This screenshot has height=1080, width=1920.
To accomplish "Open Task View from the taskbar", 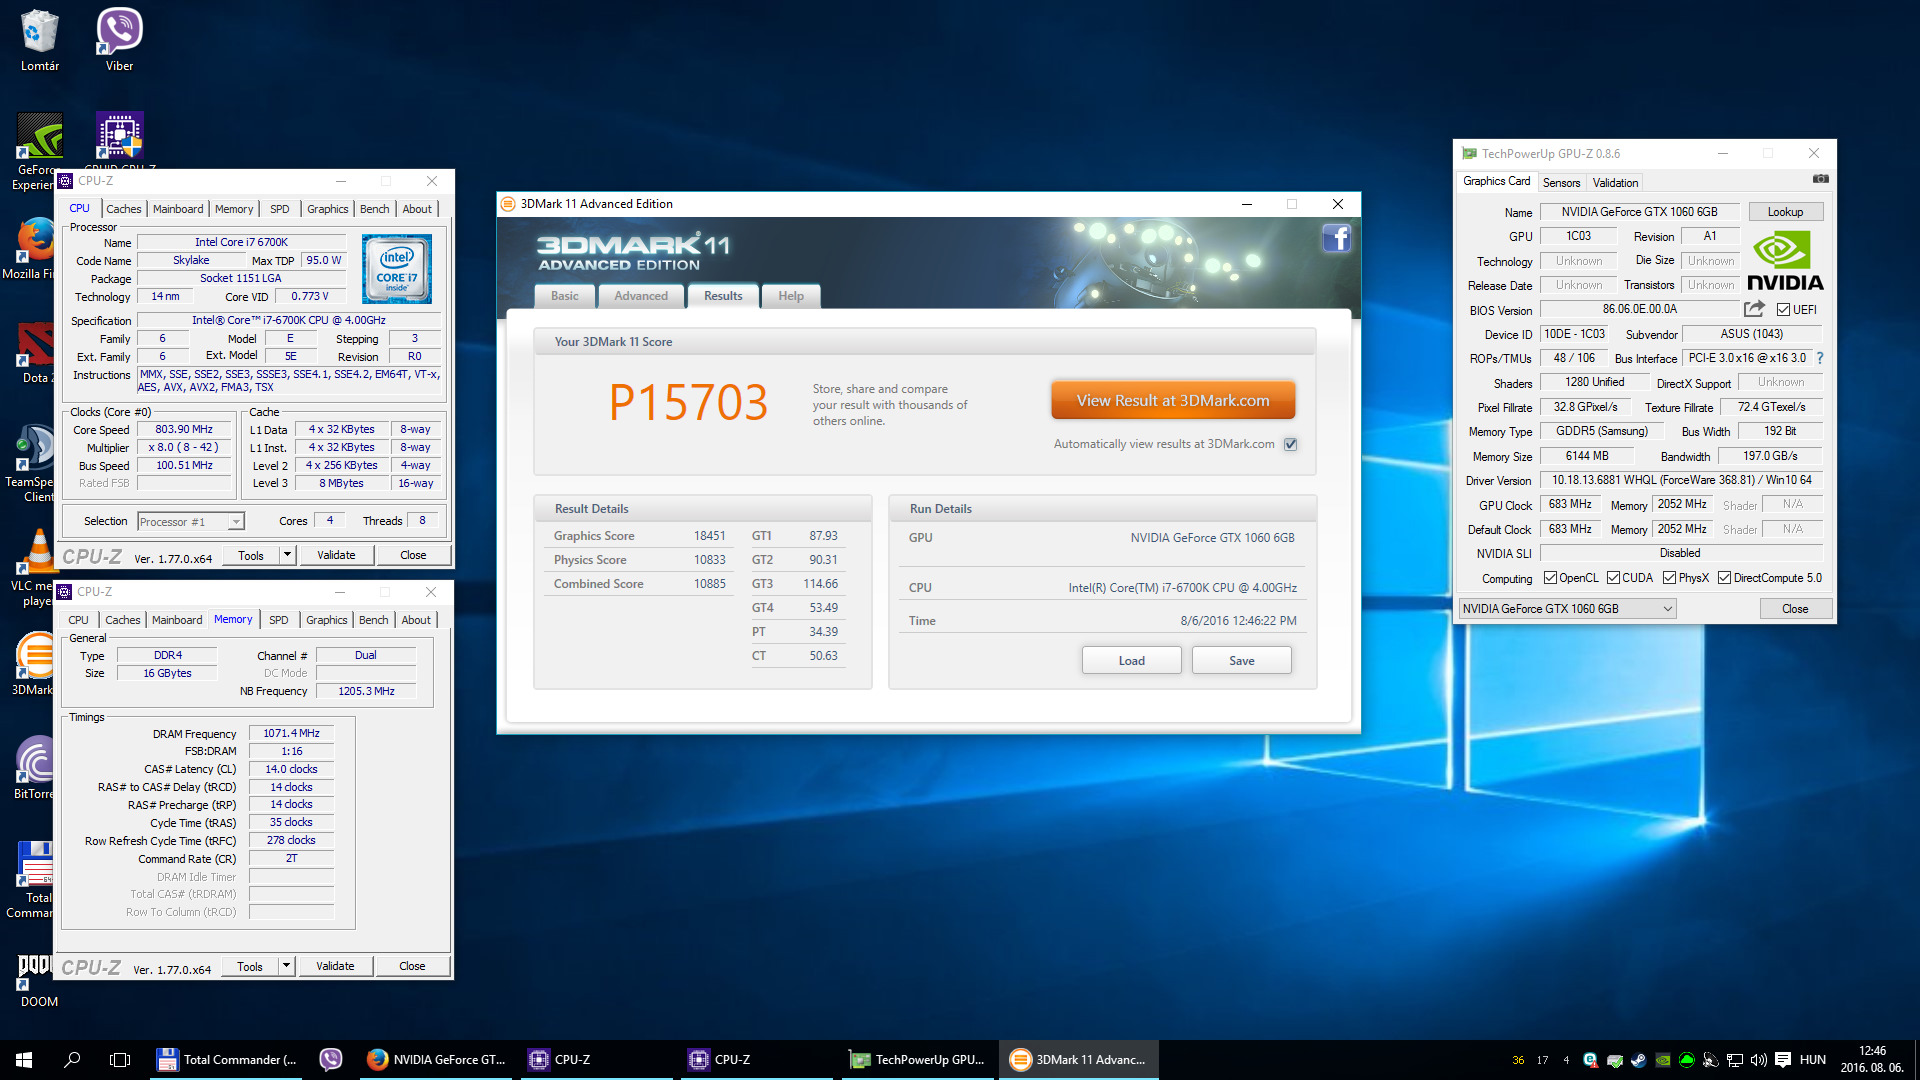I will (120, 1059).
